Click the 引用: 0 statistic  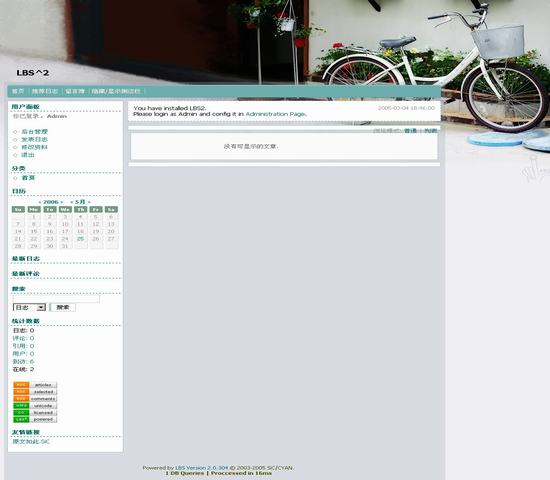click(24, 346)
